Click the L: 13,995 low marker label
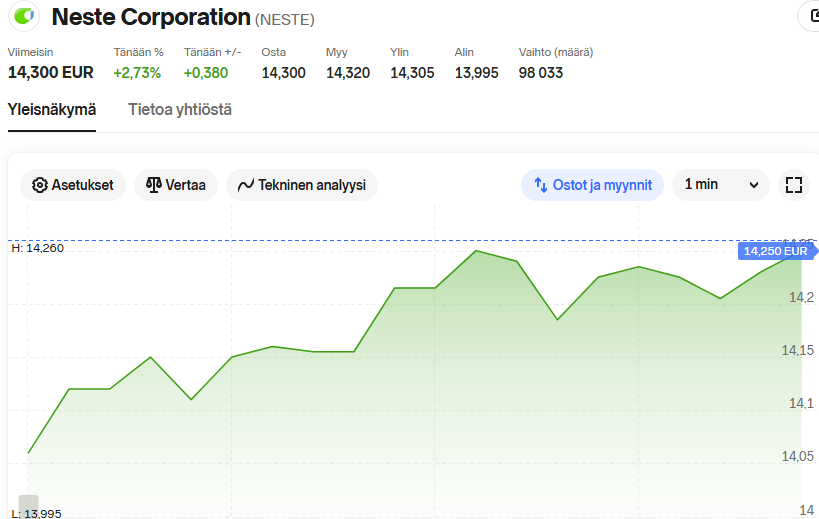The image size is (819, 519). (36, 513)
